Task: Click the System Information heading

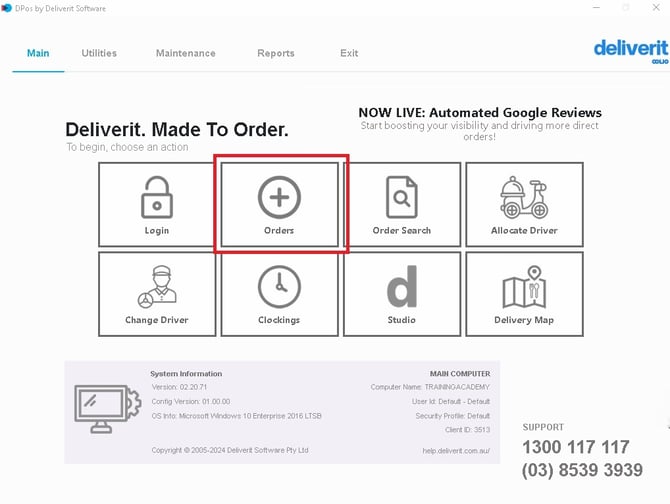Action: (x=186, y=374)
